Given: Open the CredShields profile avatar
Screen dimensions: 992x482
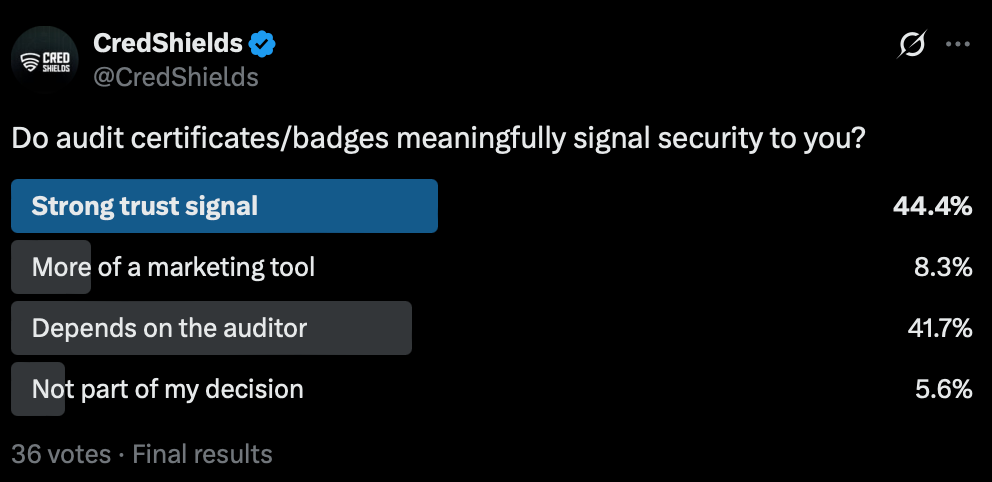Looking at the screenshot, I should [x=45, y=60].
